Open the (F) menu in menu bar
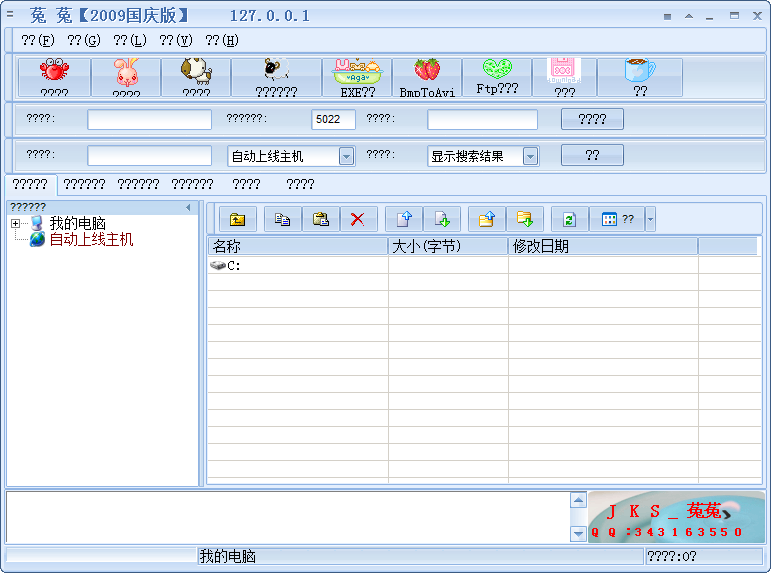Viewport: 771px width, 573px height. pyautogui.click(x=37, y=40)
